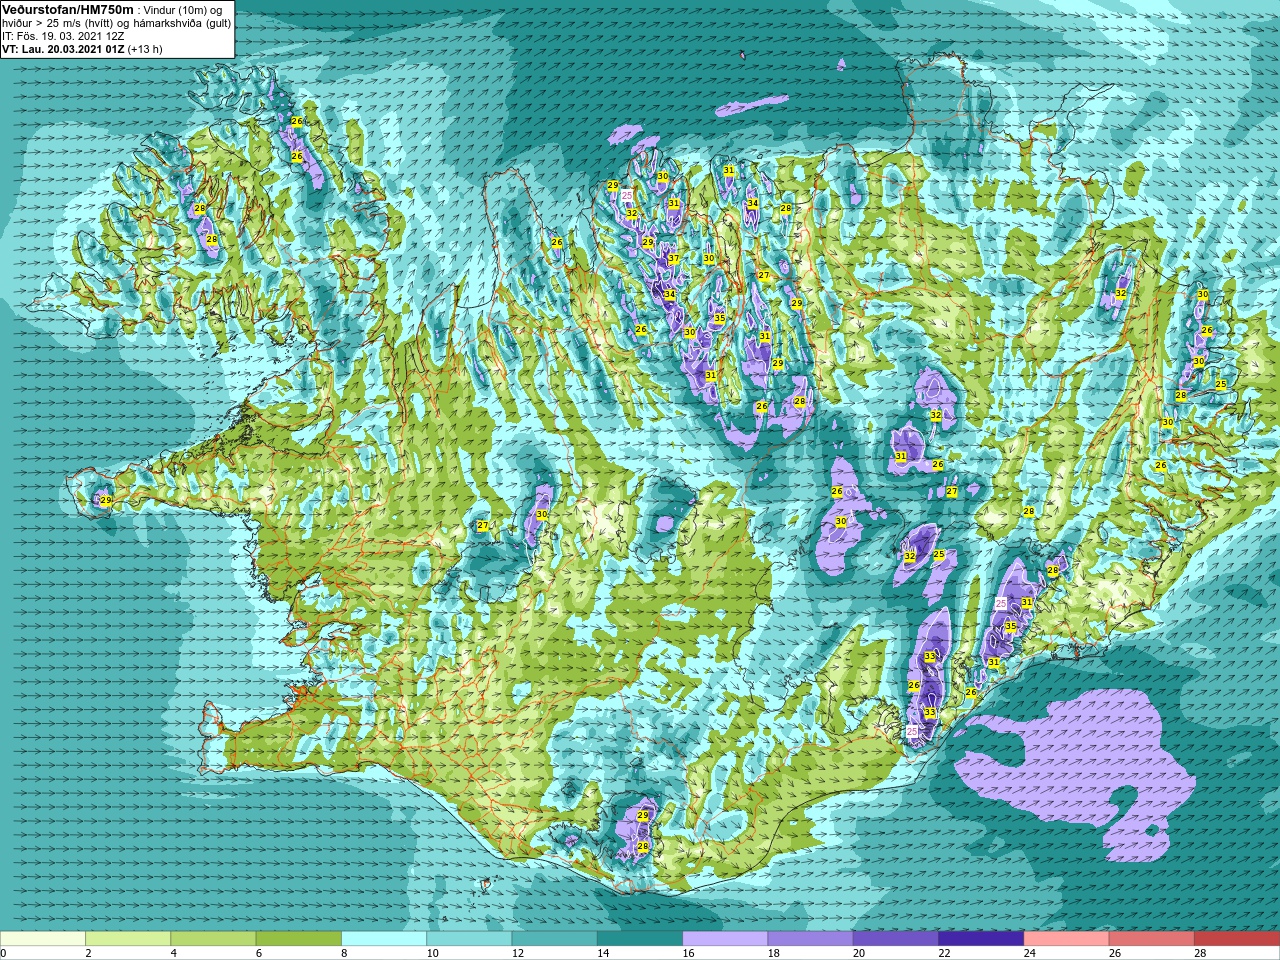Click the light lavender 16–18 legend swatch

tap(725, 939)
